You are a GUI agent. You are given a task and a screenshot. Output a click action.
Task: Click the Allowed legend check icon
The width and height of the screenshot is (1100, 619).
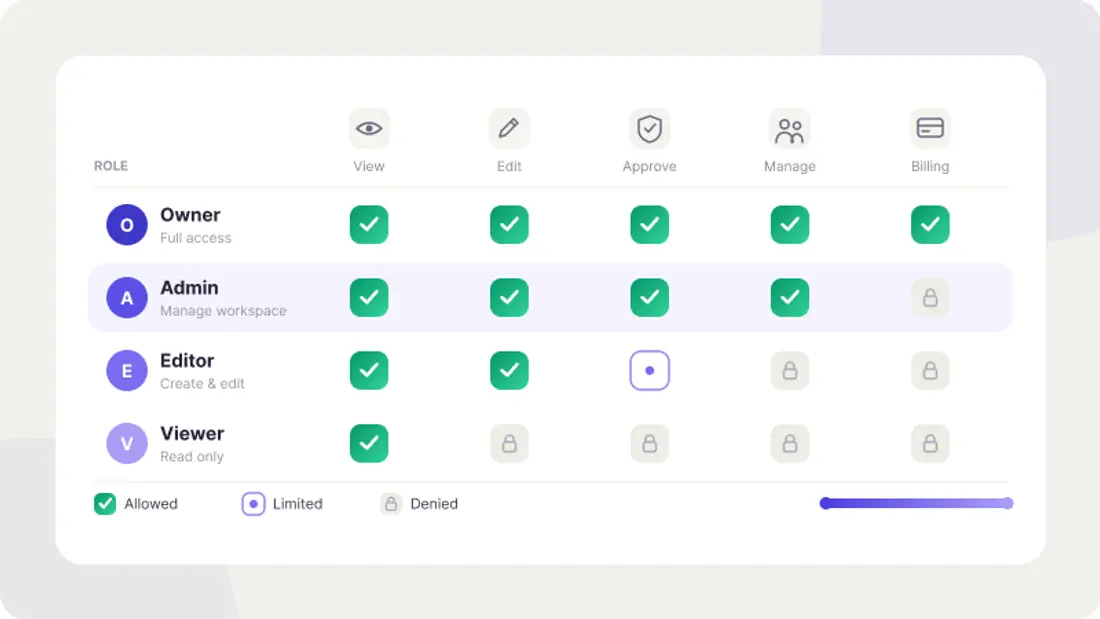[105, 504]
